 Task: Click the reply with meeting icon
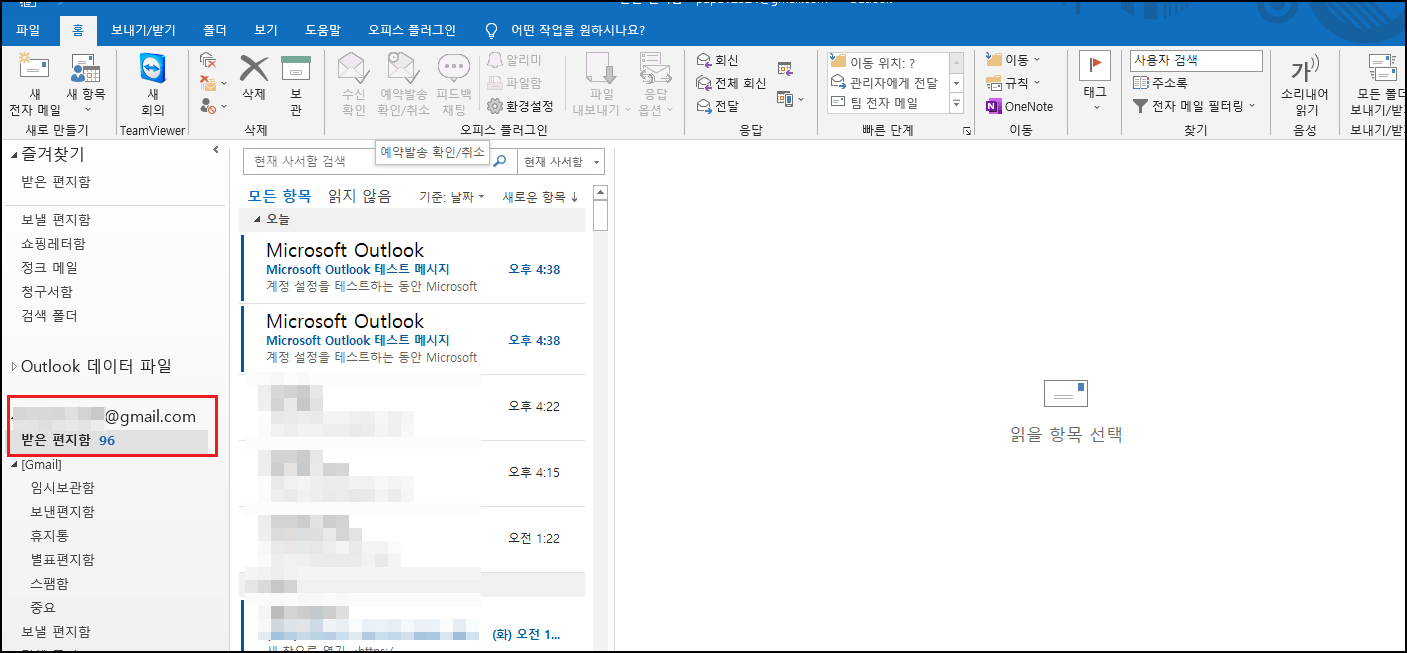tap(785, 70)
